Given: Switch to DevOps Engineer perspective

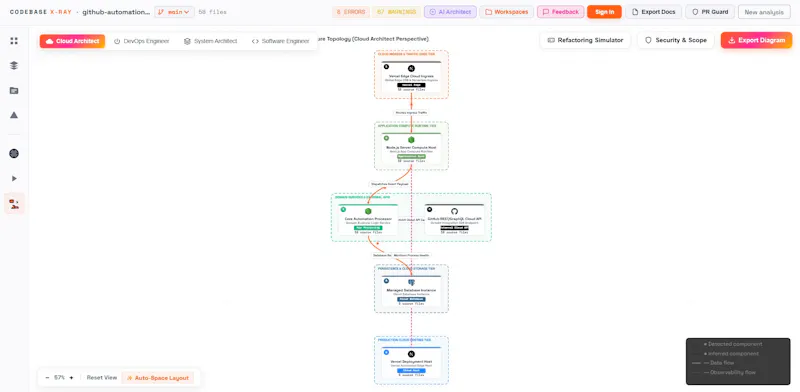Looking at the screenshot, I should click(141, 41).
